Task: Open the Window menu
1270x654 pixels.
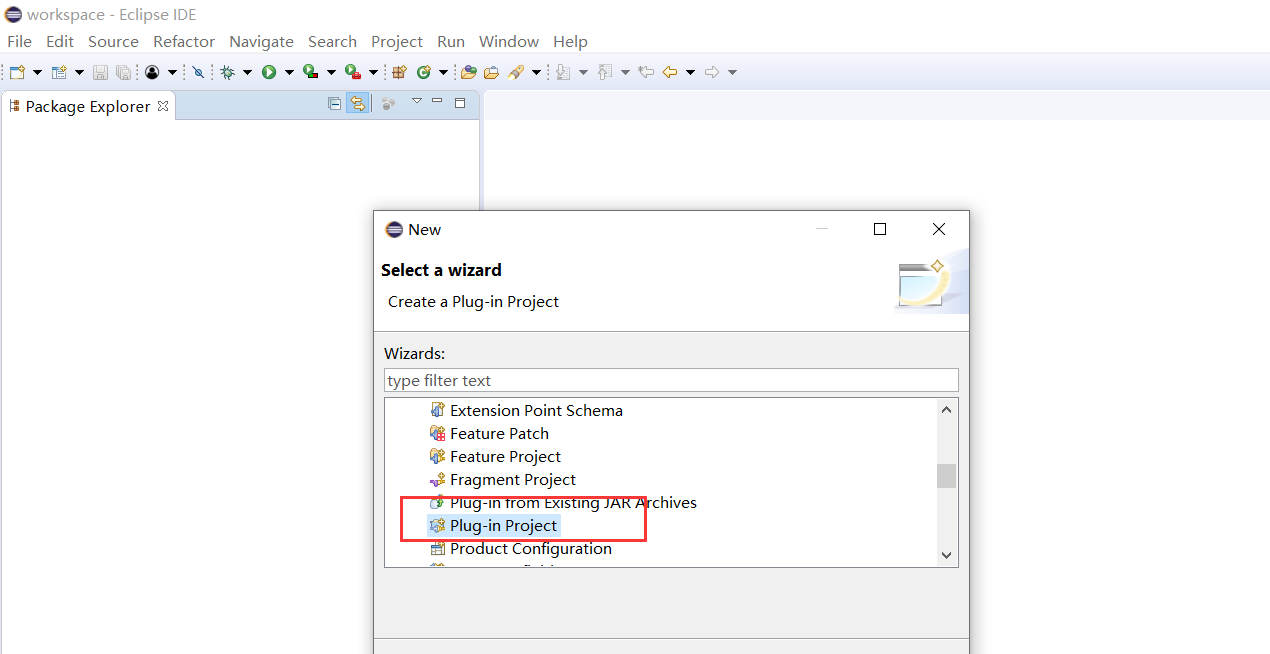Action: coord(509,41)
